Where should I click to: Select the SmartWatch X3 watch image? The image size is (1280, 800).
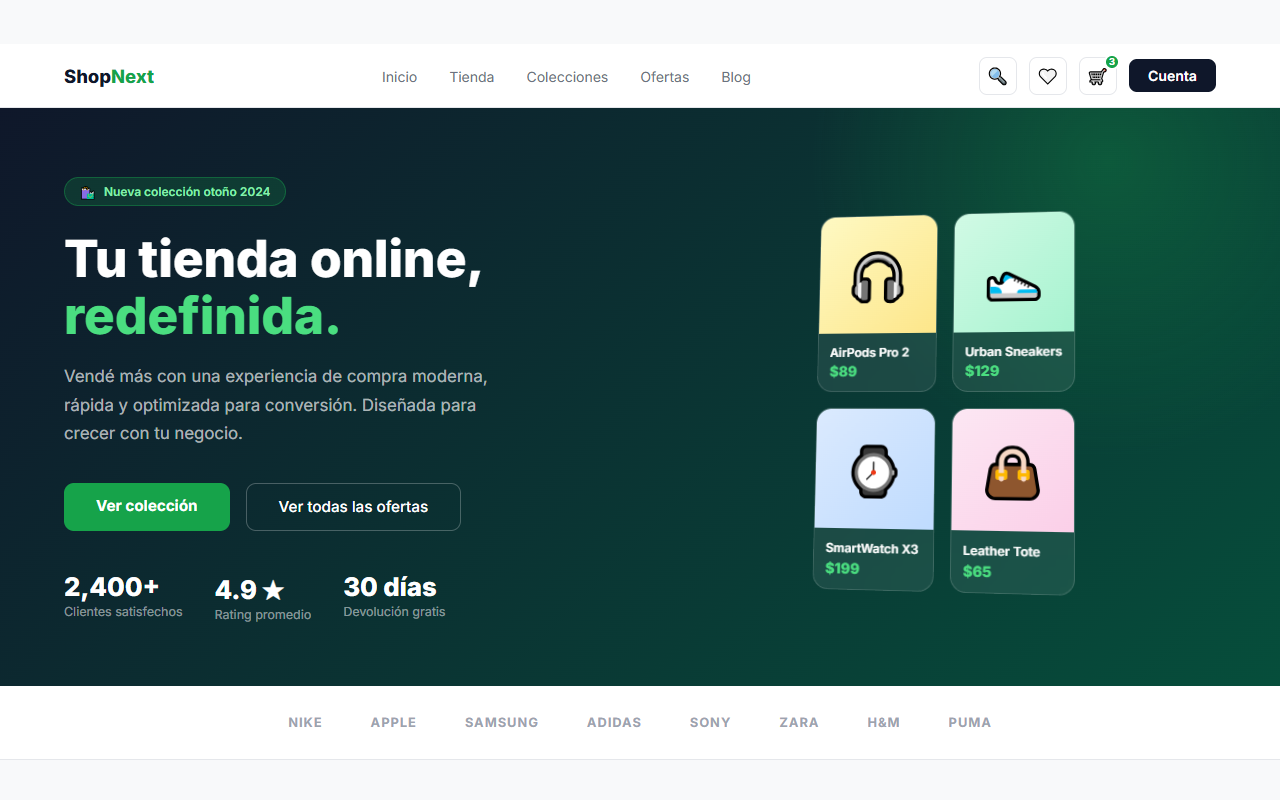tap(875, 469)
